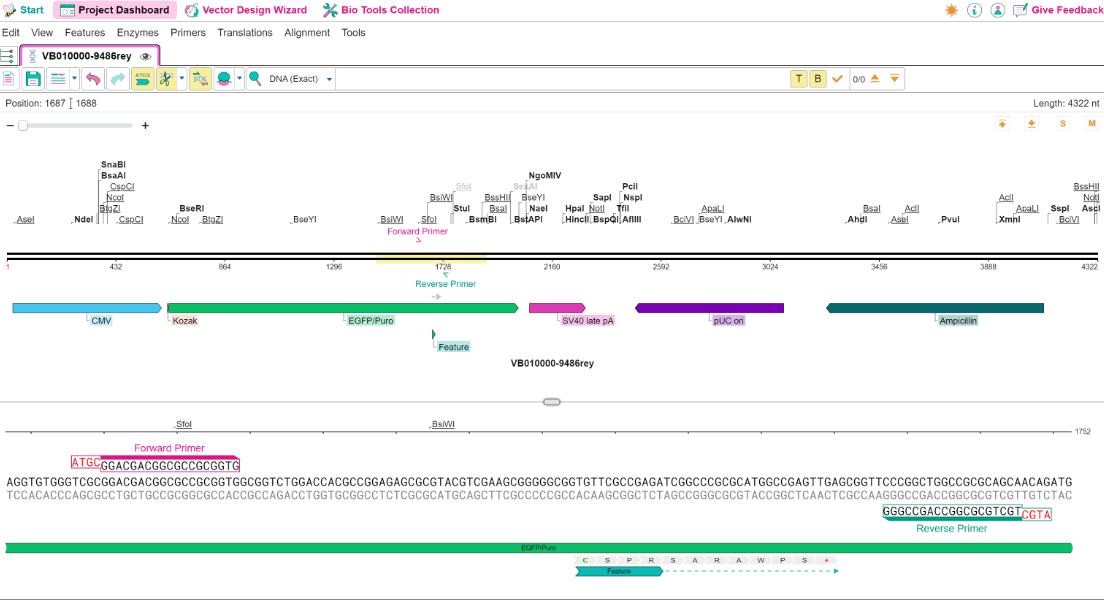Expand dropdown arrow beside display lines icon

tap(75, 79)
